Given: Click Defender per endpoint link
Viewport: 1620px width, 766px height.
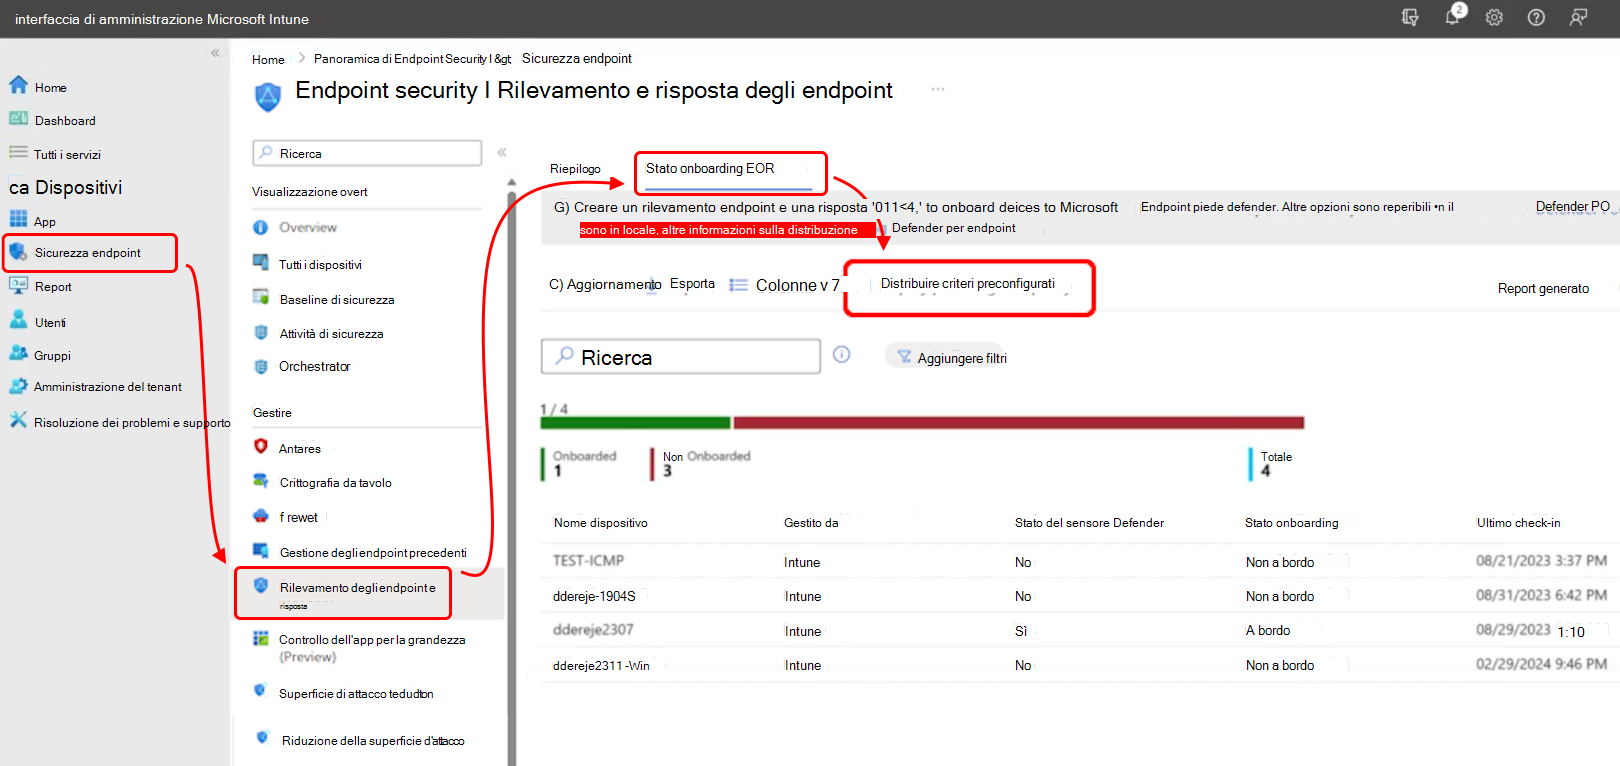Looking at the screenshot, I should point(953,228).
